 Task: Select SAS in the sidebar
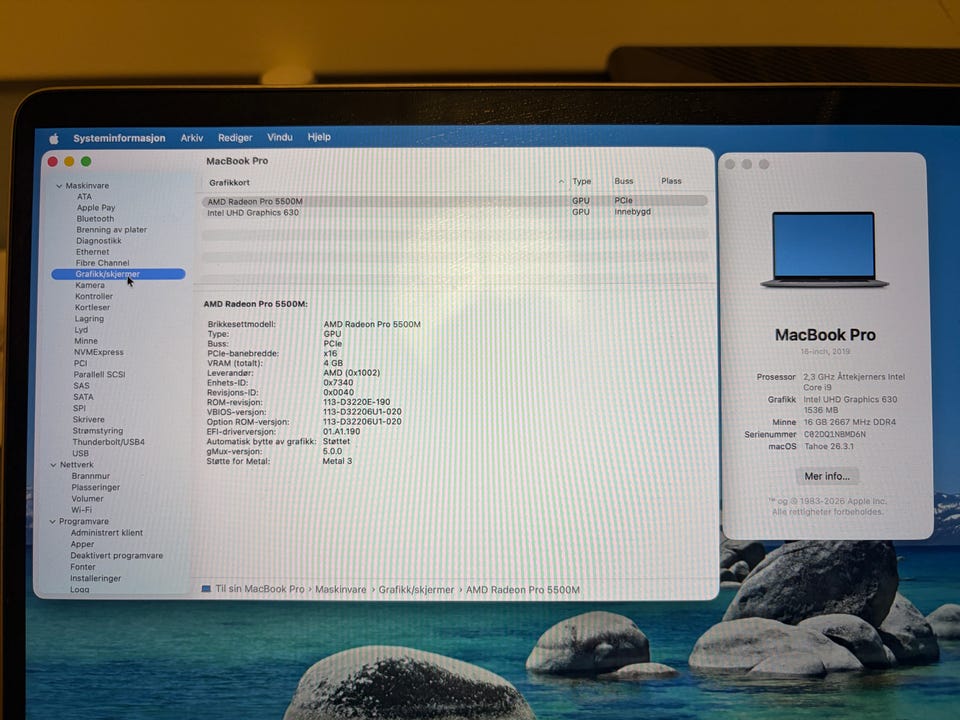tap(81, 386)
